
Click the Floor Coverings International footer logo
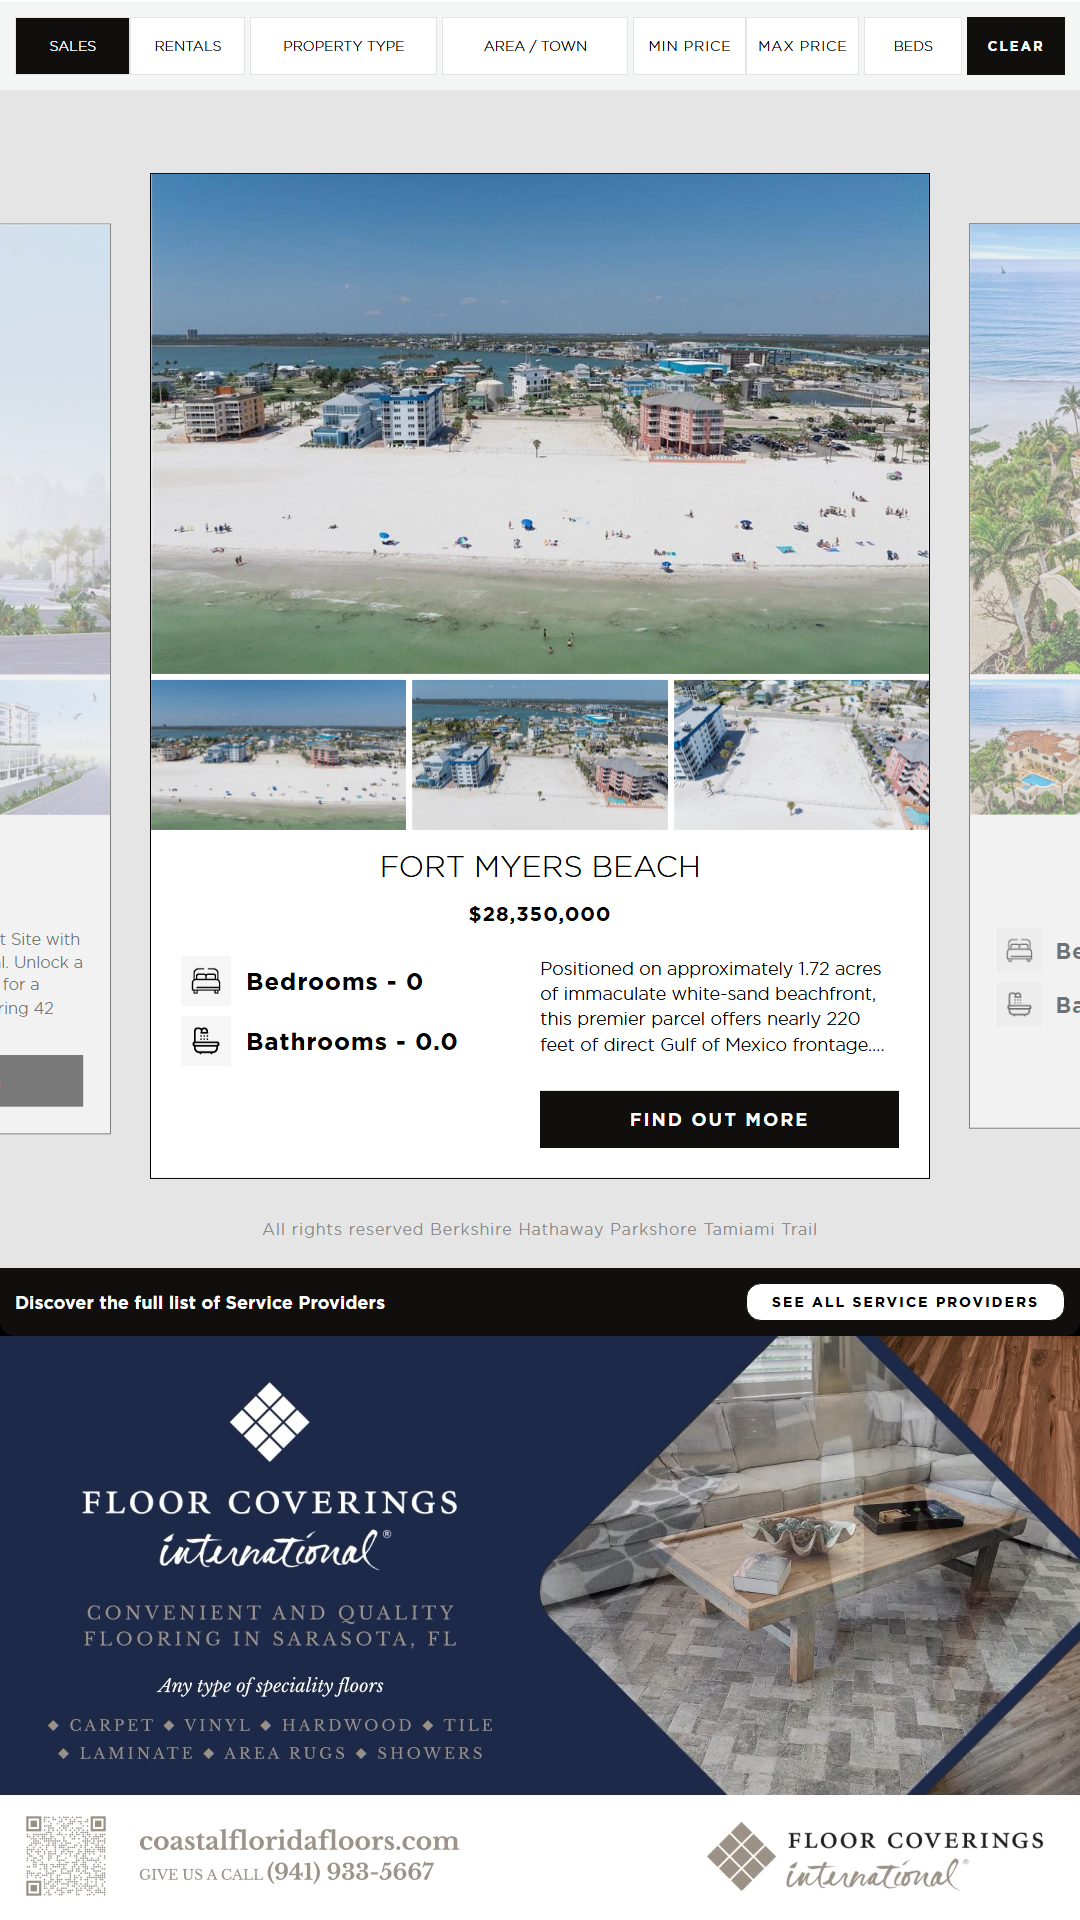coord(876,1856)
